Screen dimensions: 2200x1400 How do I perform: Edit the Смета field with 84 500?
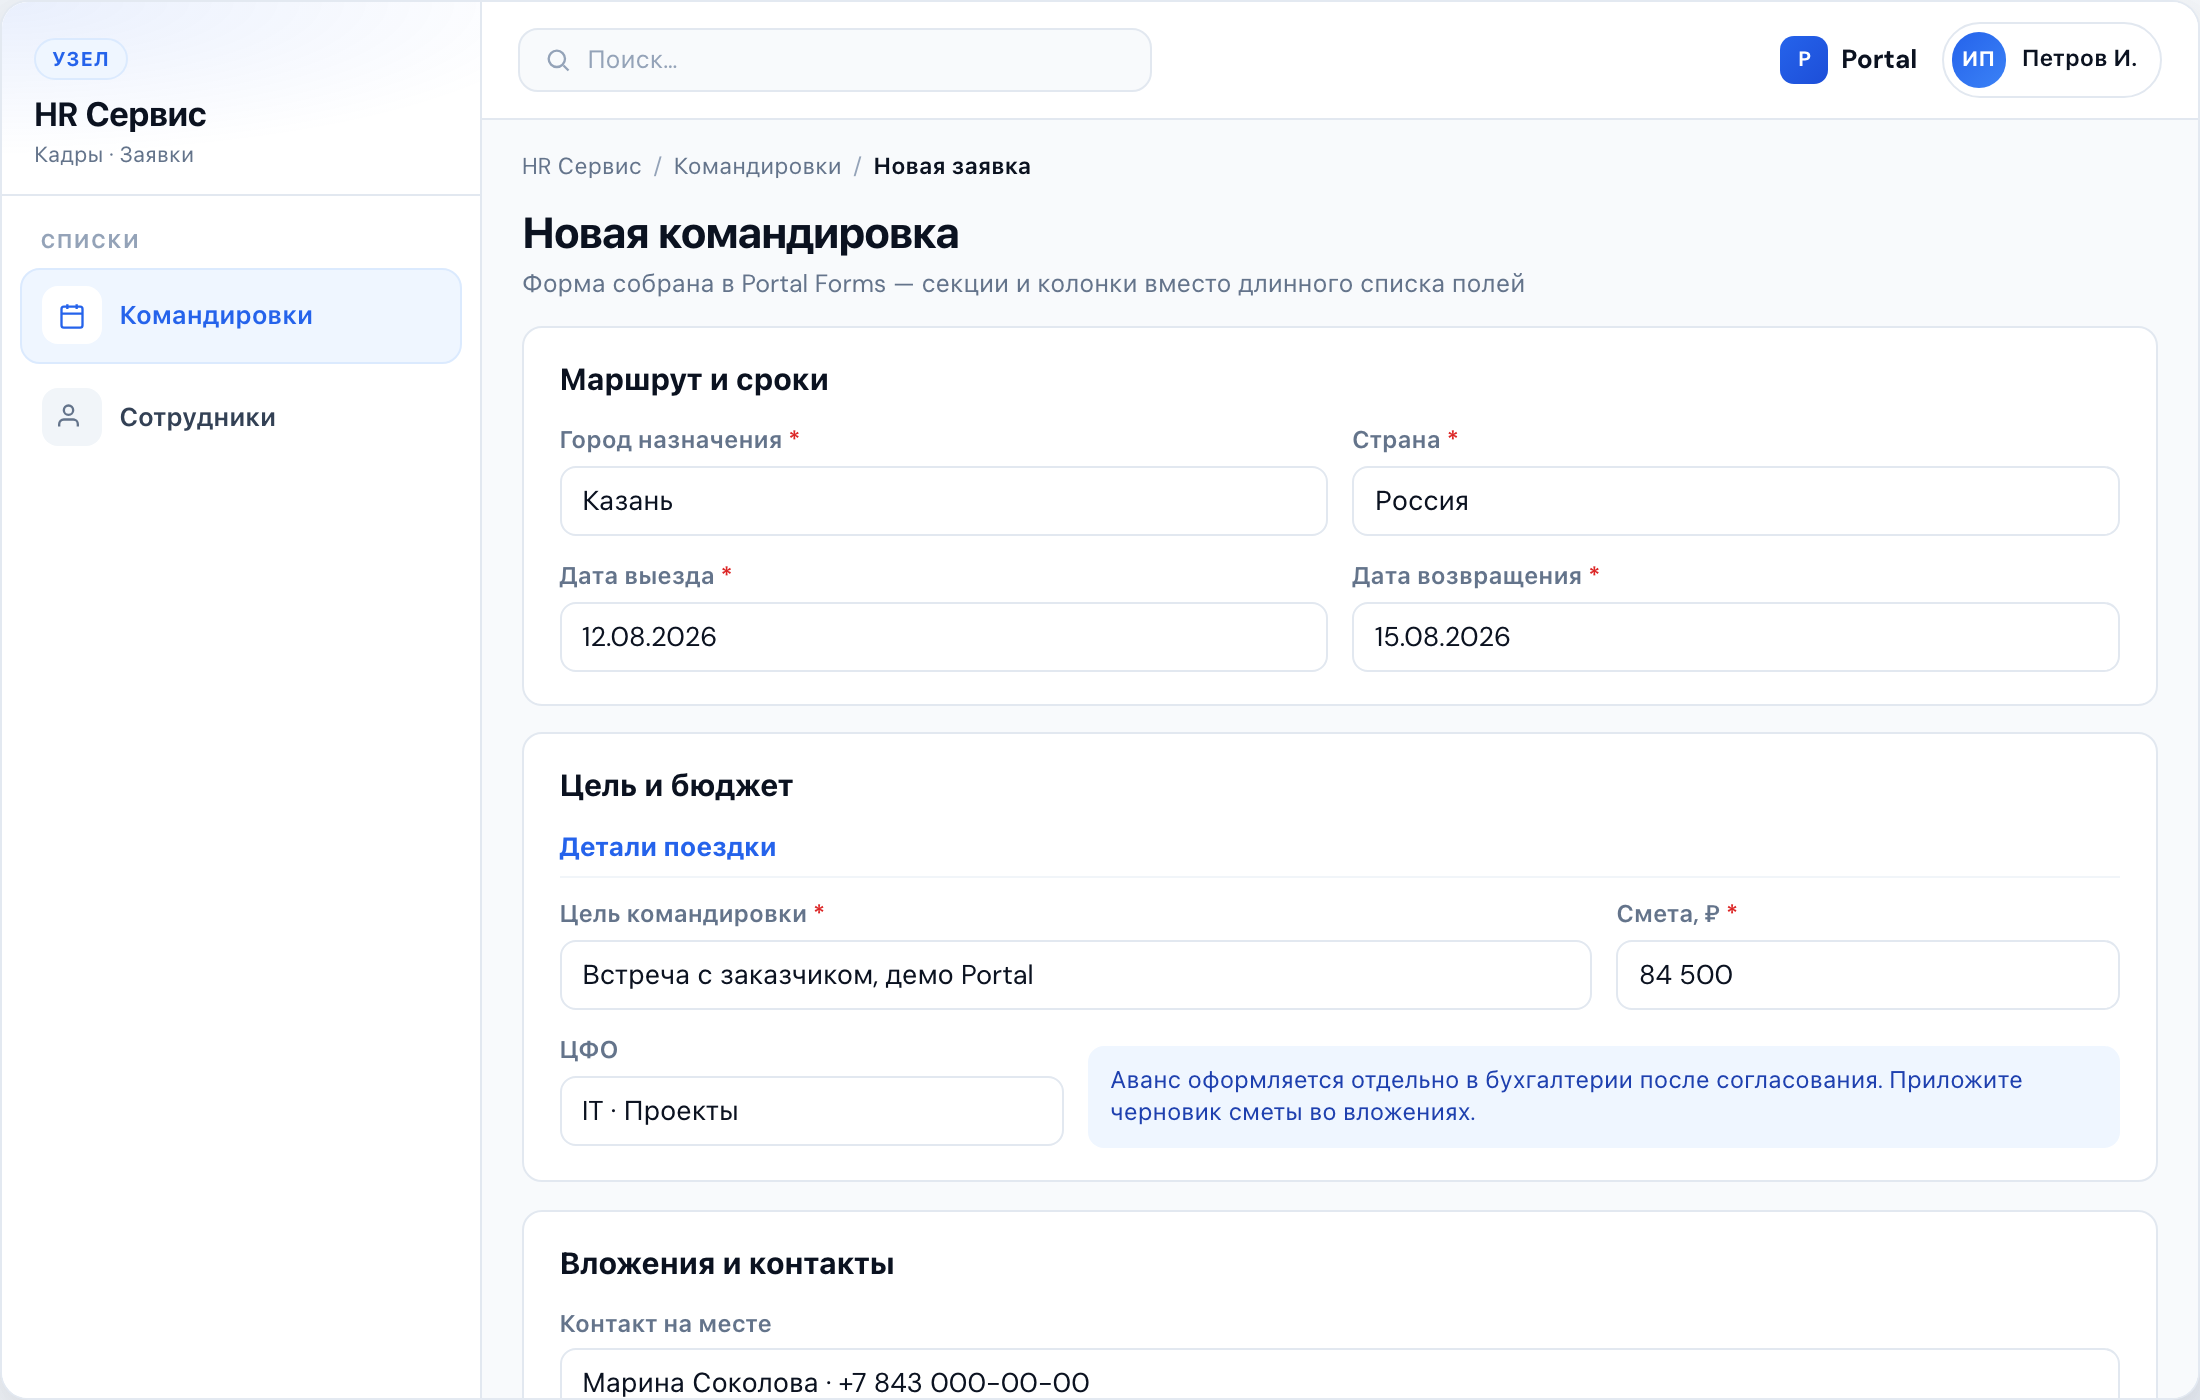tap(1868, 975)
